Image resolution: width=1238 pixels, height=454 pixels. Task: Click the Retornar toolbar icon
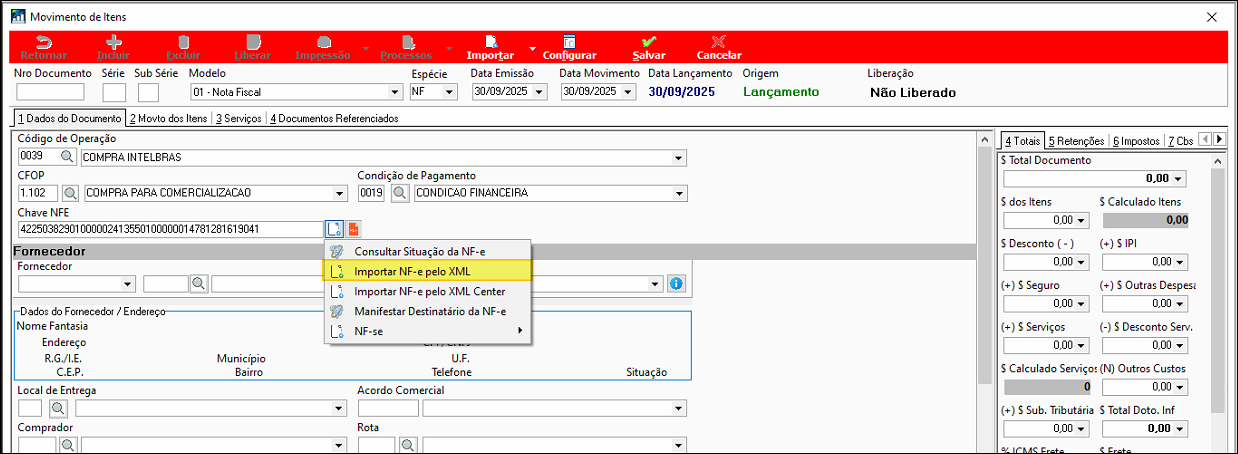click(x=44, y=42)
